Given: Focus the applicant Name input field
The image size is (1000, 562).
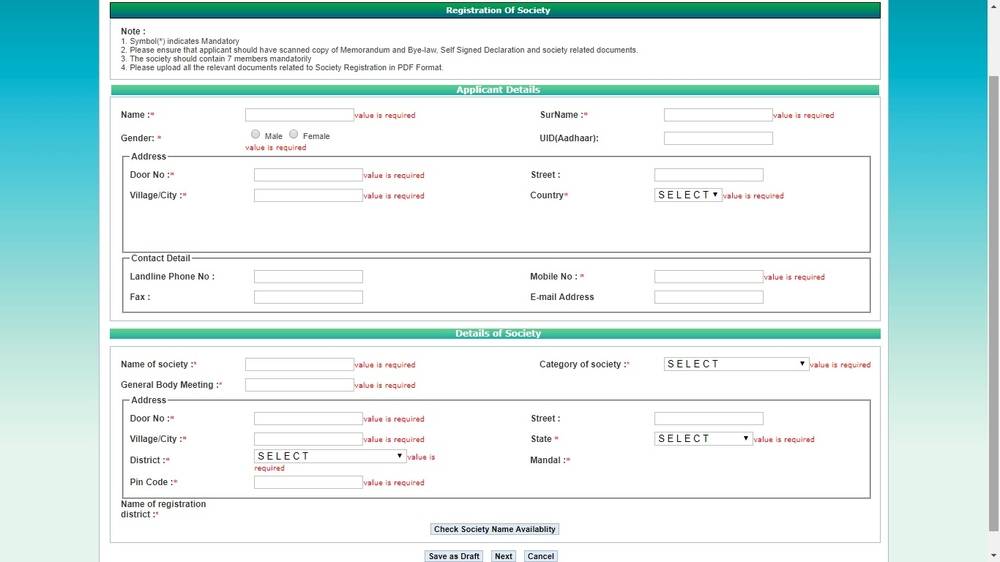Looking at the screenshot, I should tap(299, 115).
